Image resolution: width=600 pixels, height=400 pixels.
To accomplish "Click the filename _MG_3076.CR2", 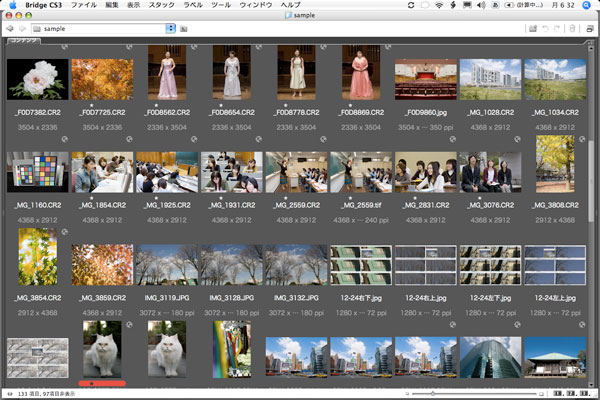I will (491, 205).
